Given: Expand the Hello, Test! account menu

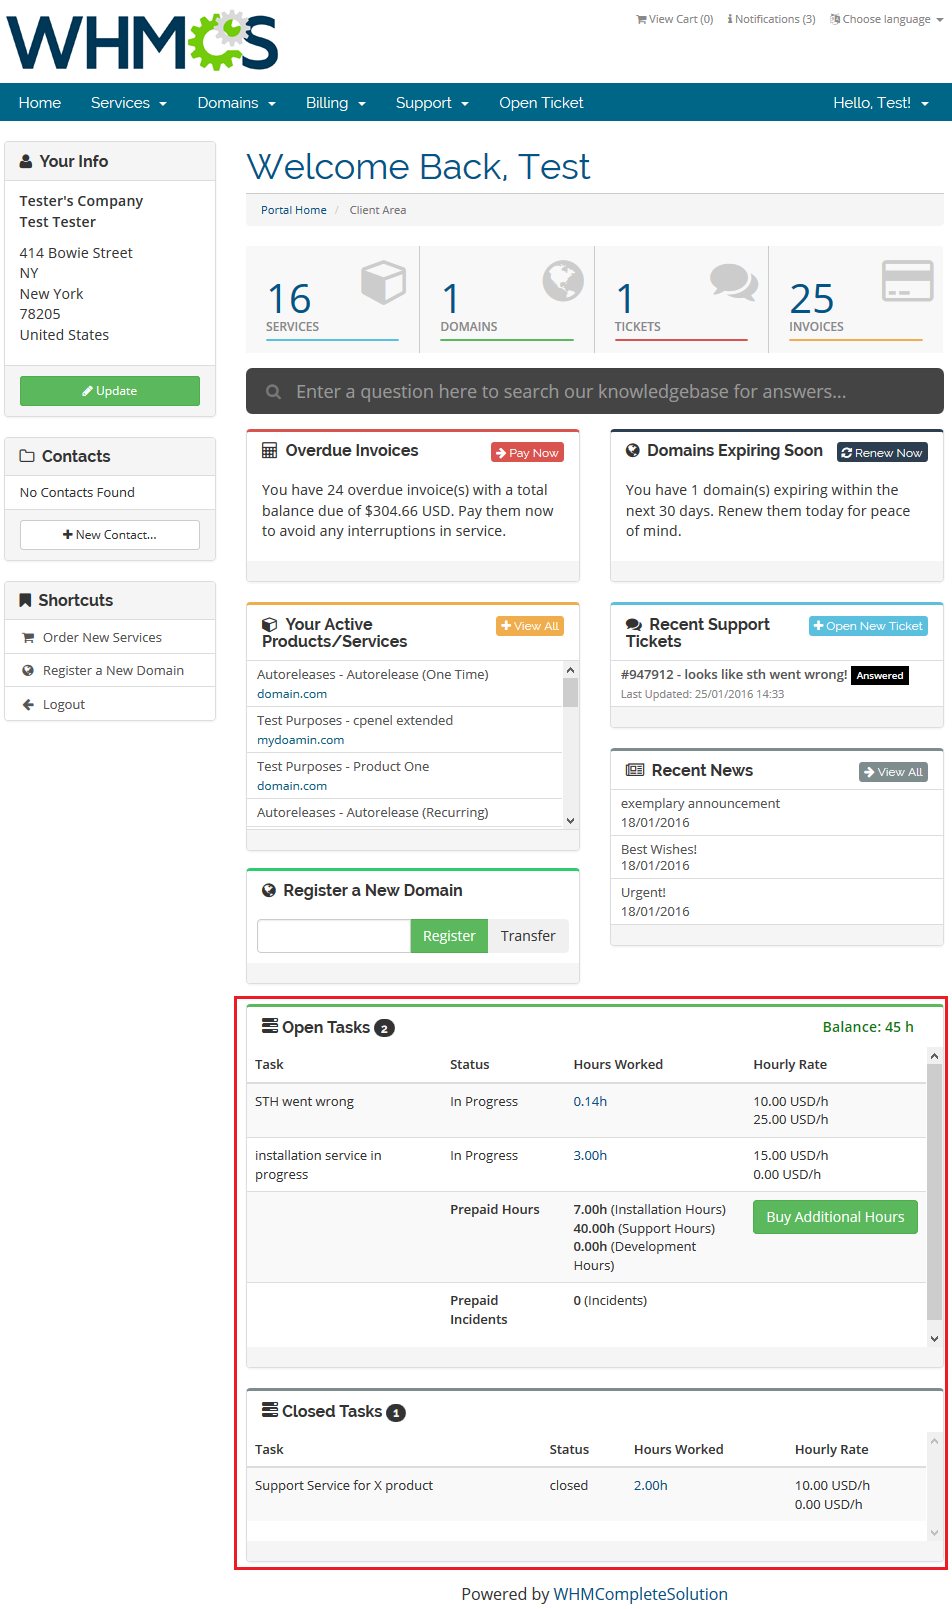Looking at the screenshot, I should point(881,103).
